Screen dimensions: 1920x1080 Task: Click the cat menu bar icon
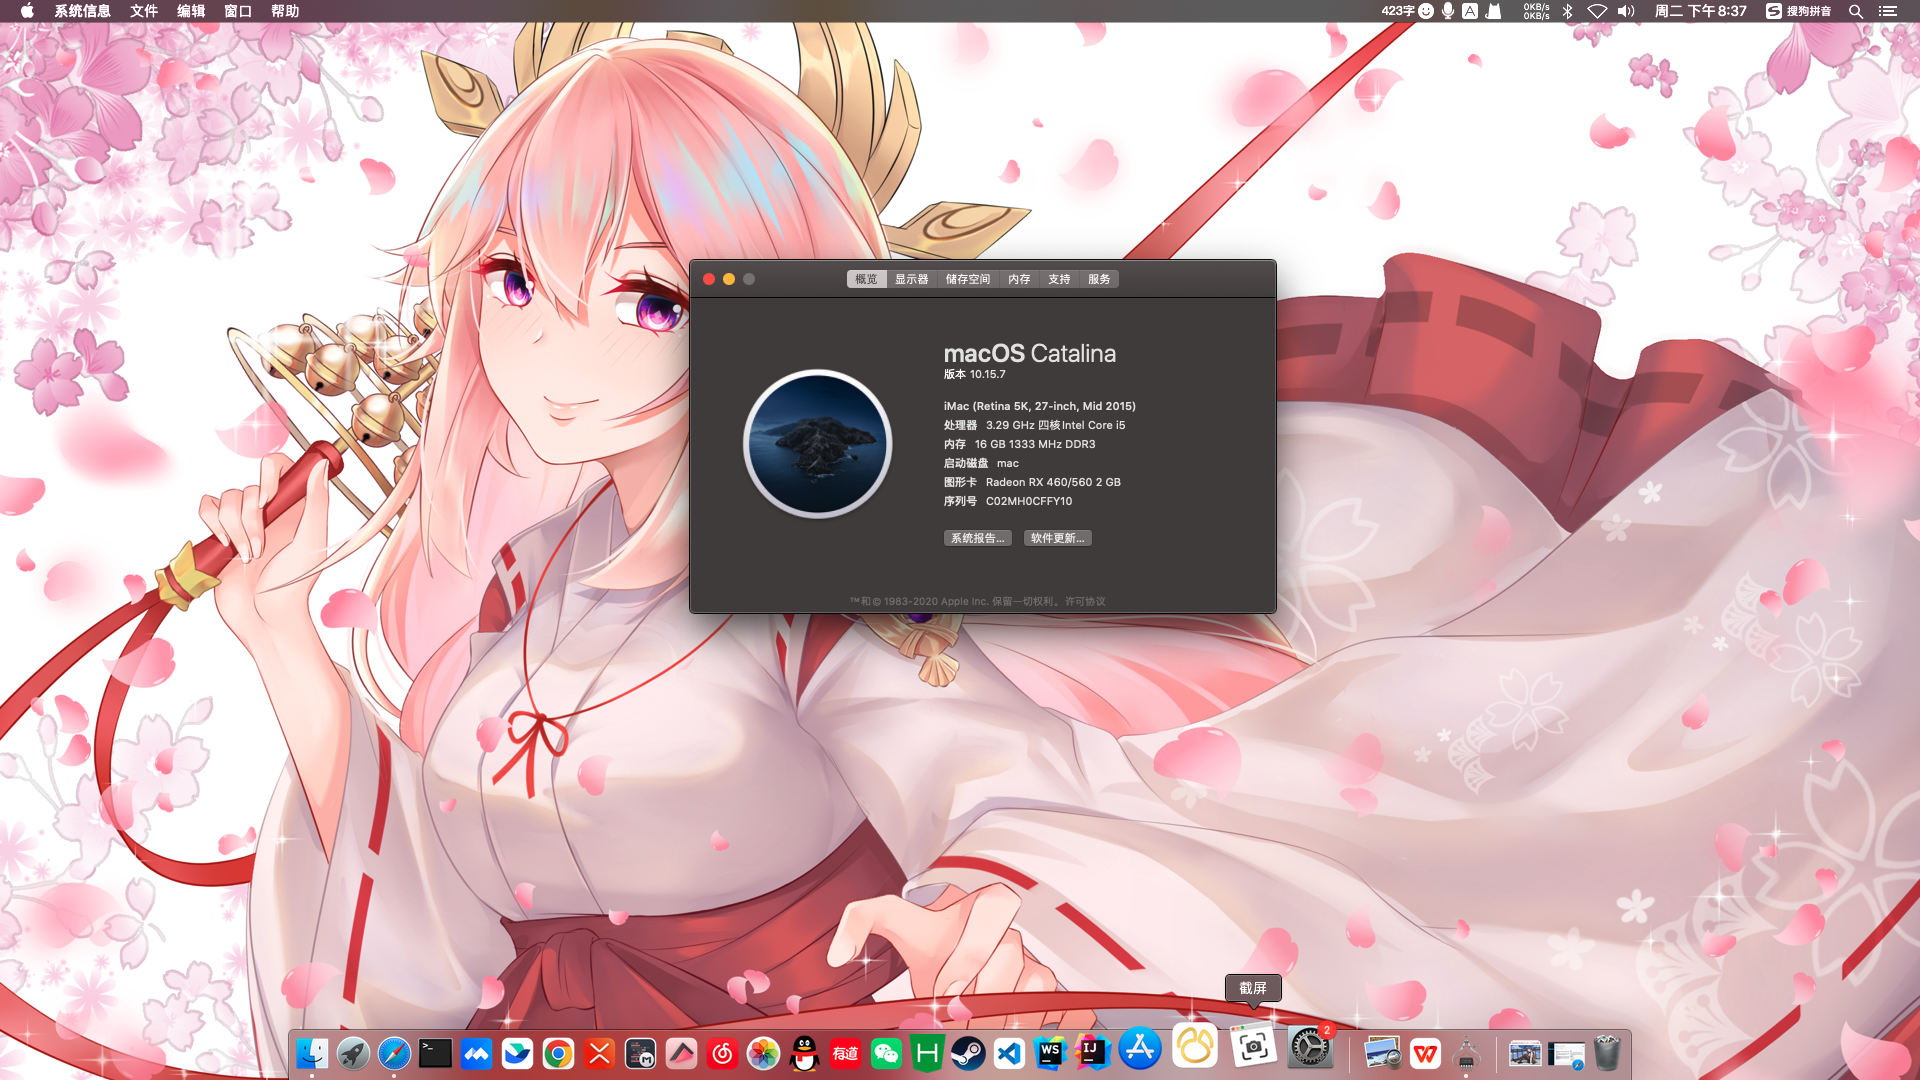point(1493,11)
